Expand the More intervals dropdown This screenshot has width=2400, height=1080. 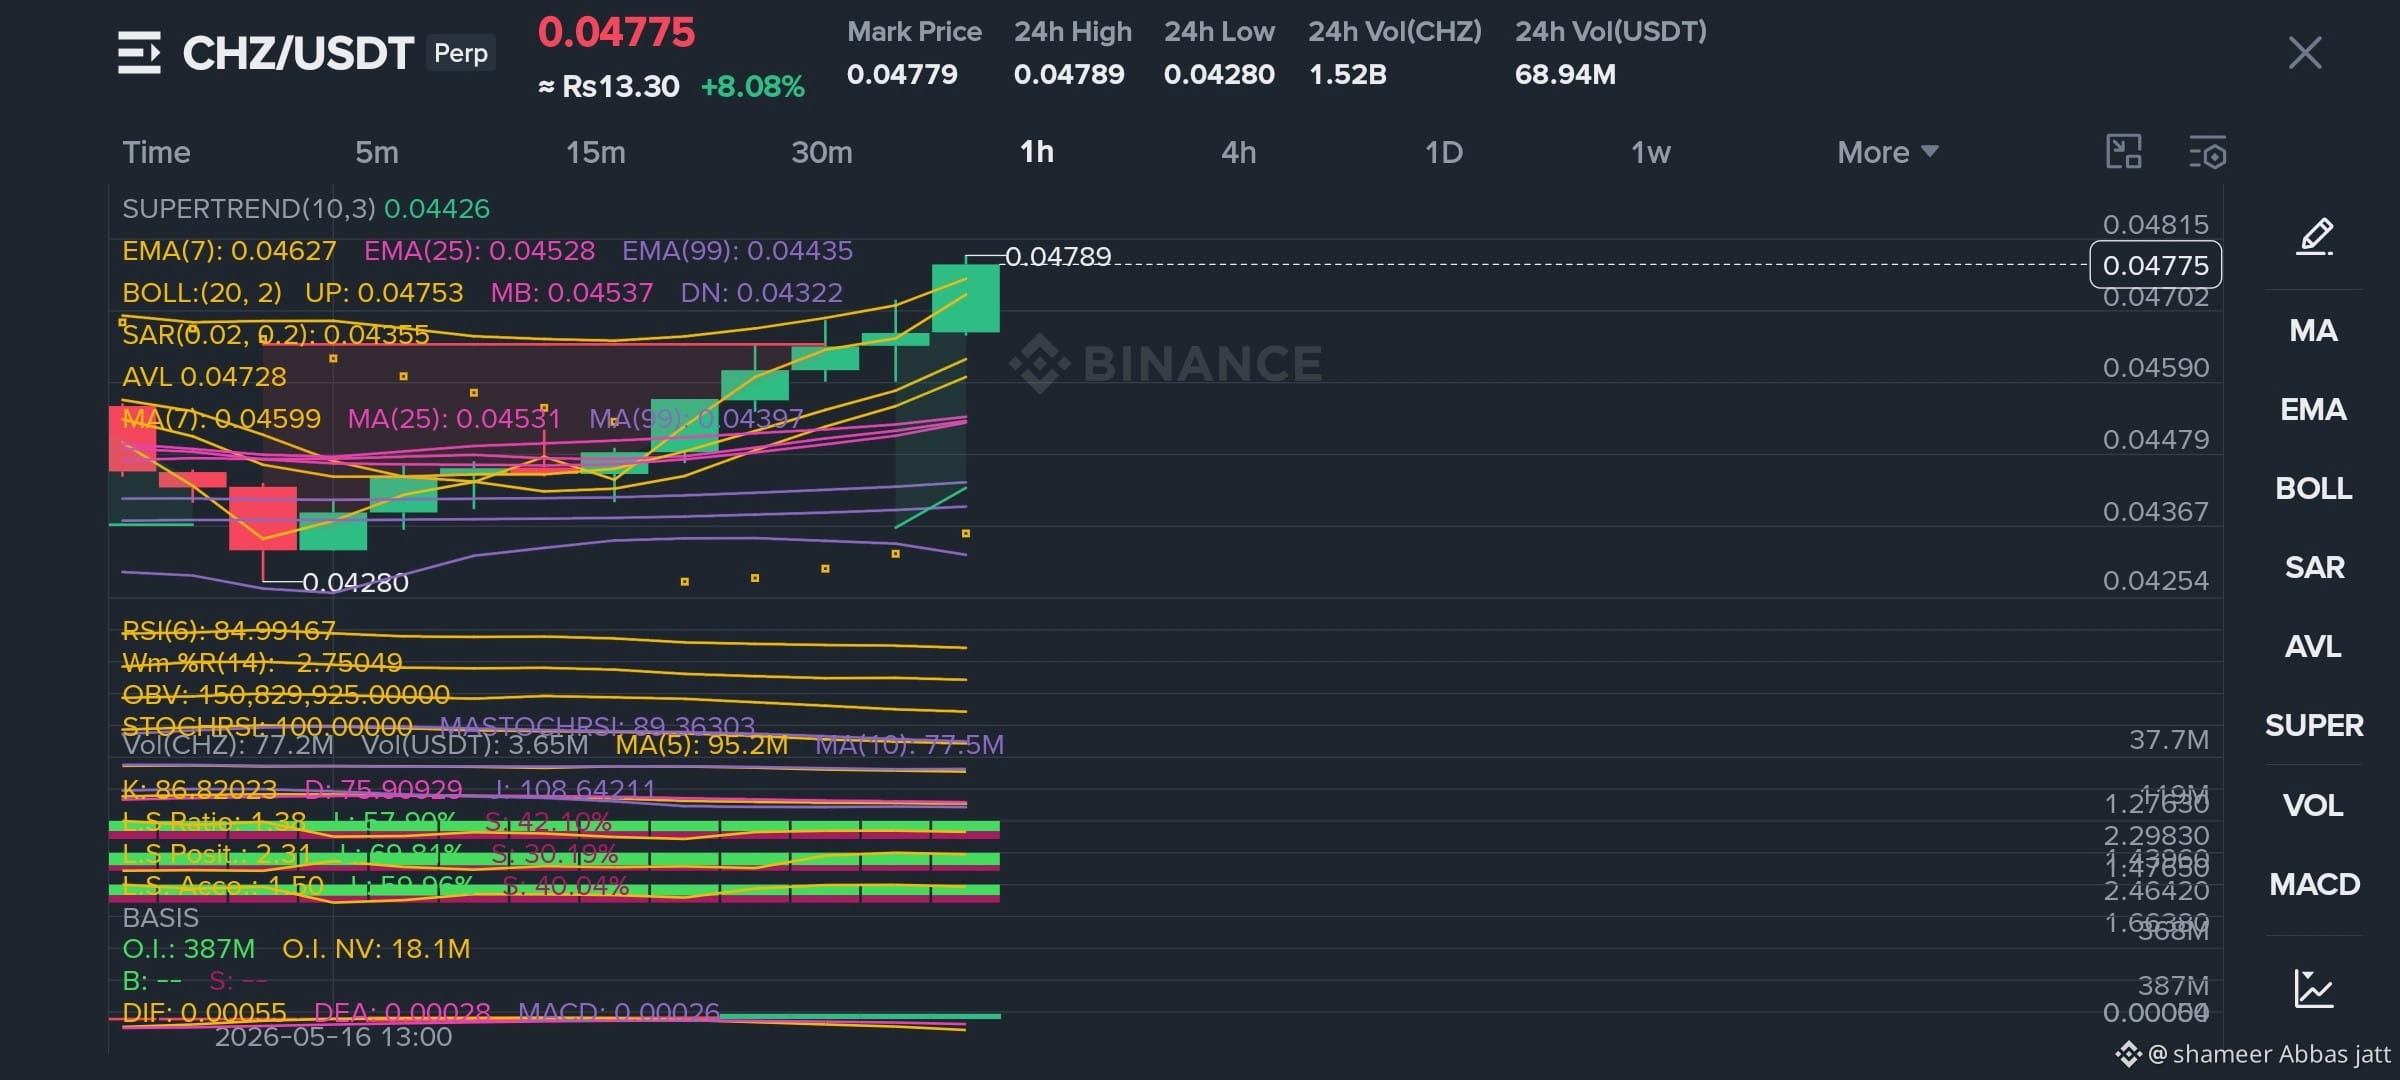[x=1888, y=152]
